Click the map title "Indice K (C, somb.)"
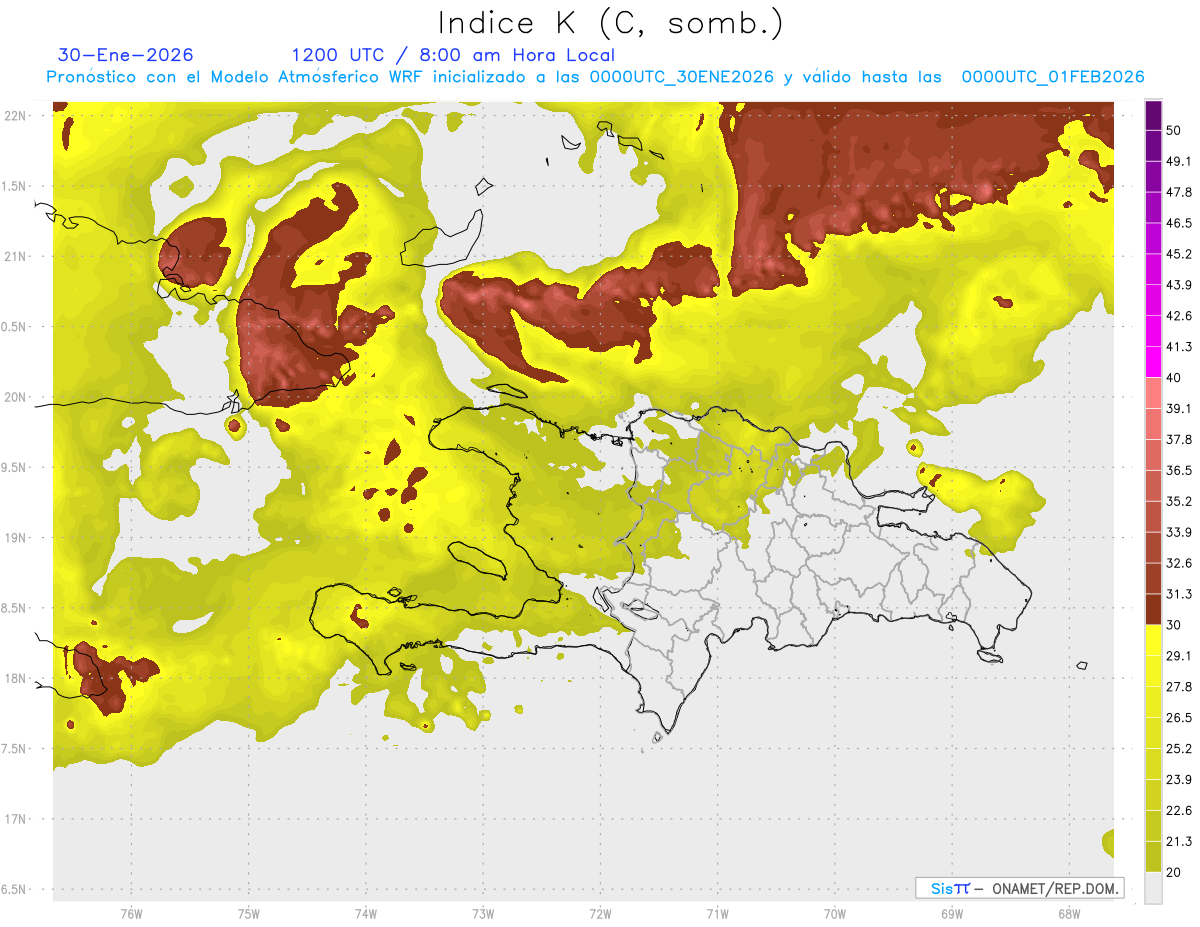This screenshot has width=1200, height=927. click(x=610, y=23)
